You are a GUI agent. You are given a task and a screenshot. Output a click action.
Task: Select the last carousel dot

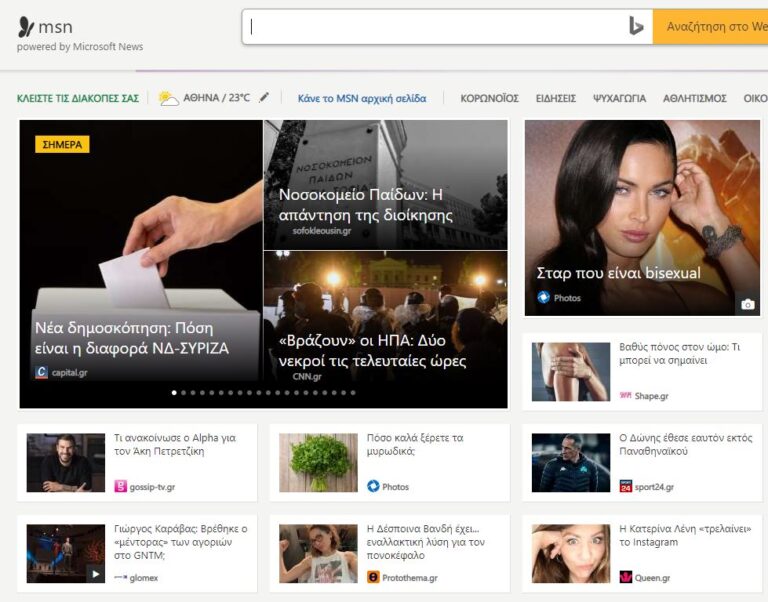pos(353,393)
